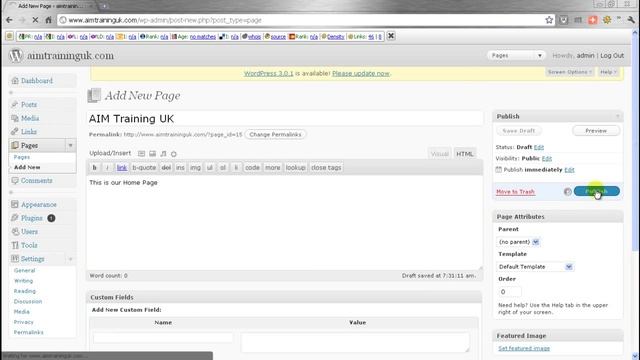640x360 pixels.
Task: Switch to the Visual editor tab
Action: 440,154
